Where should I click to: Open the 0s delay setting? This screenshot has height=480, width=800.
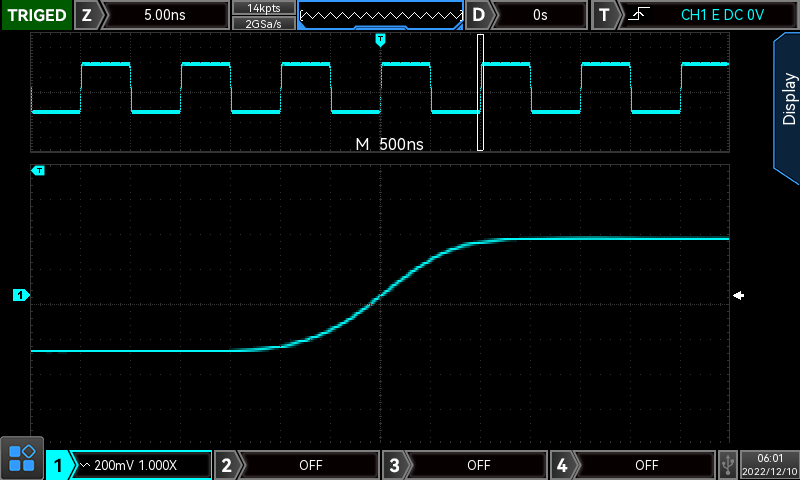pyautogui.click(x=540, y=15)
